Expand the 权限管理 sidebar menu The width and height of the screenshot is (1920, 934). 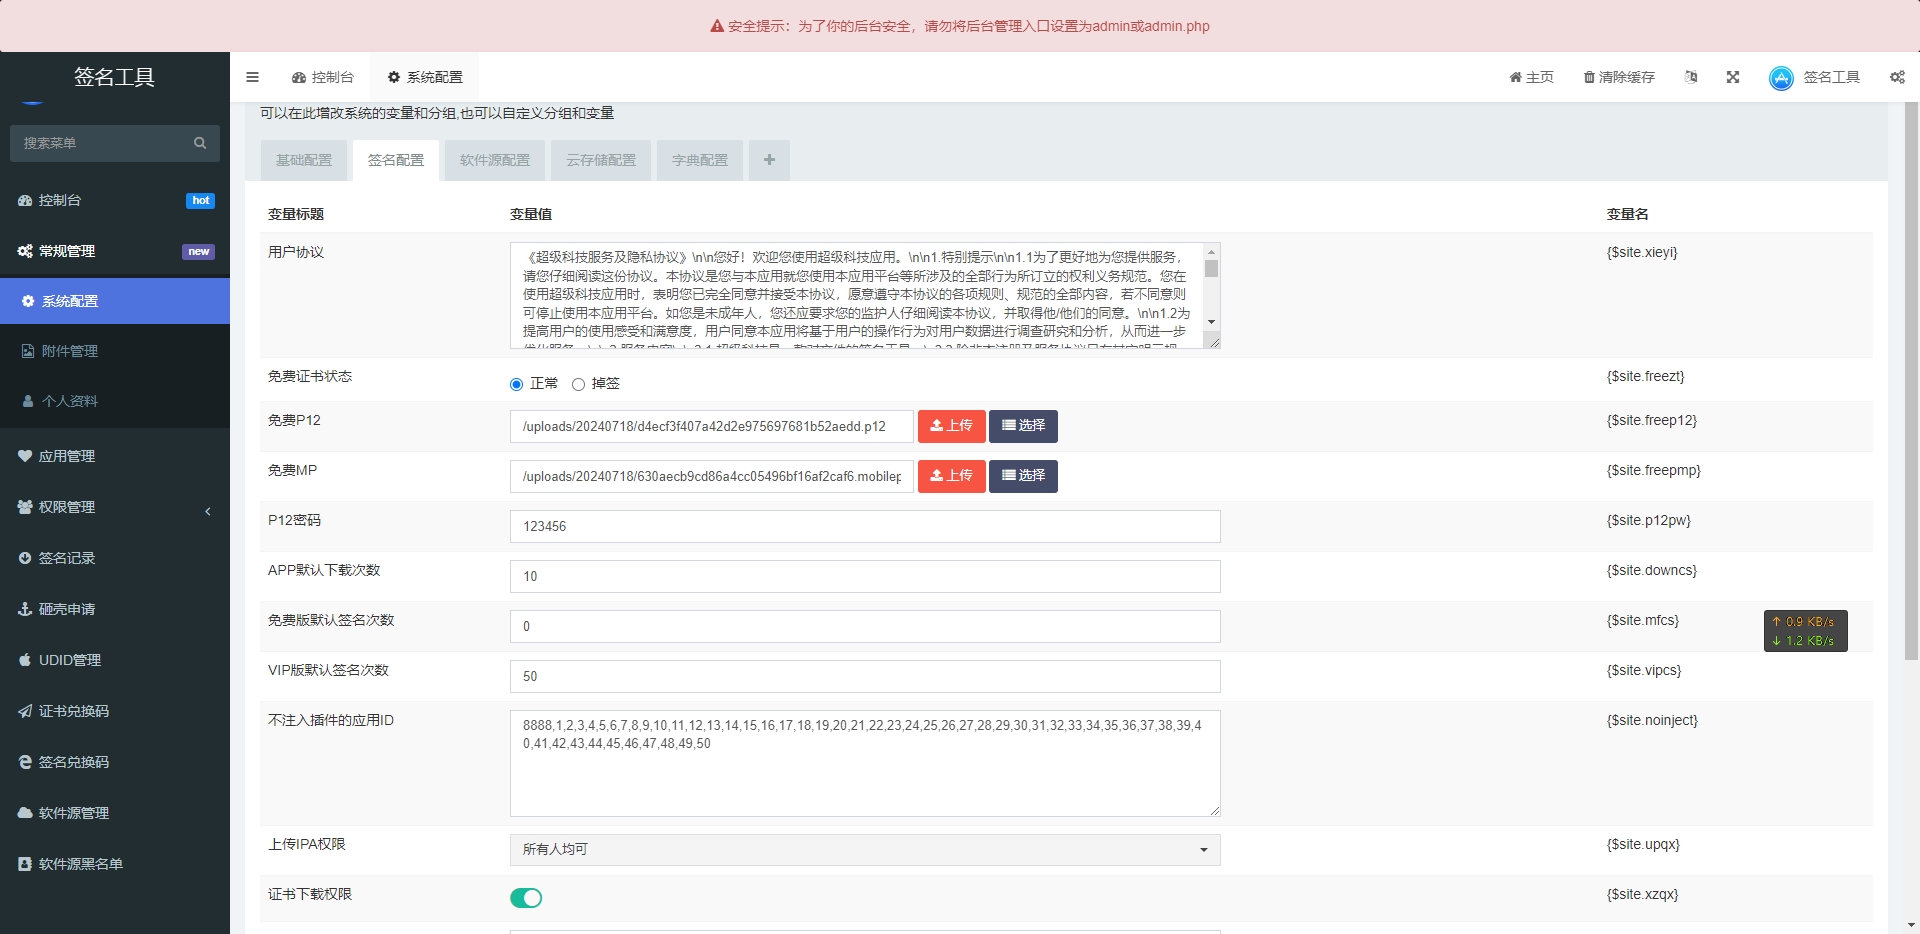115,507
